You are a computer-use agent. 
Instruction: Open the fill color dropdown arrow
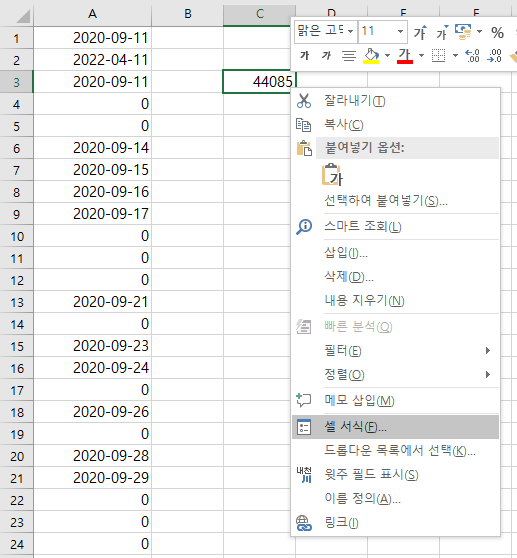[387, 56]
